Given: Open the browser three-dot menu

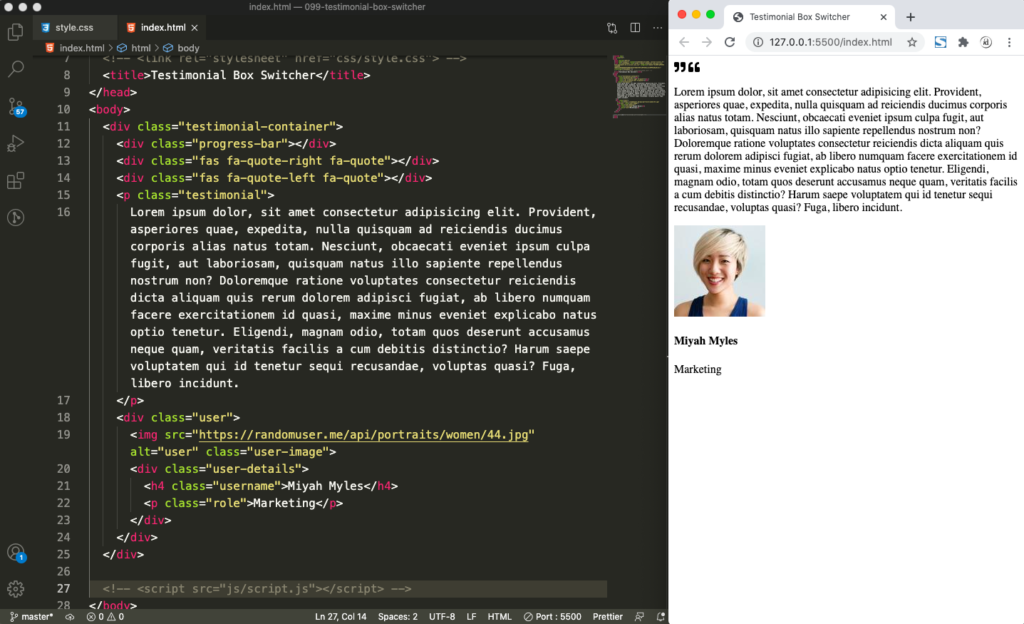Looking at the screenshot, I should click(1009, 42).
